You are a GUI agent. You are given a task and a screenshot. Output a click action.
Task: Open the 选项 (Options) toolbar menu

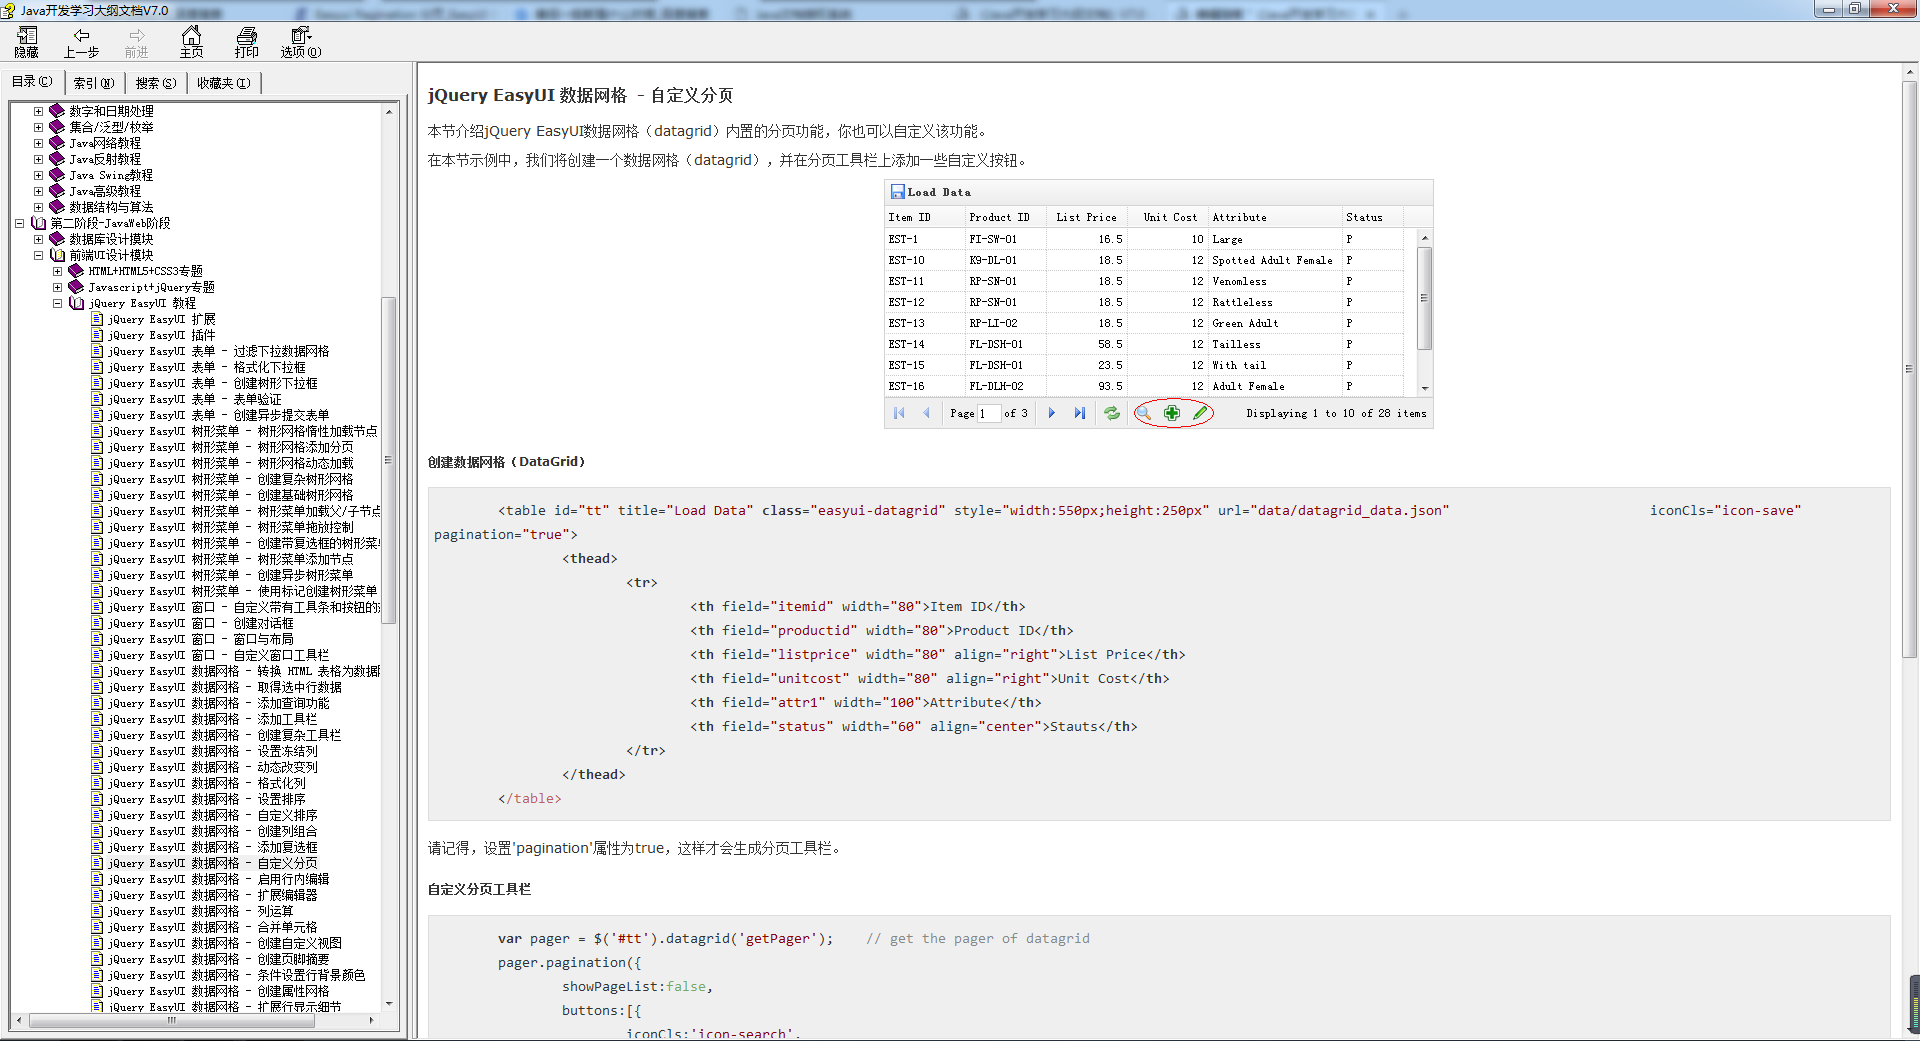(300, 43)
